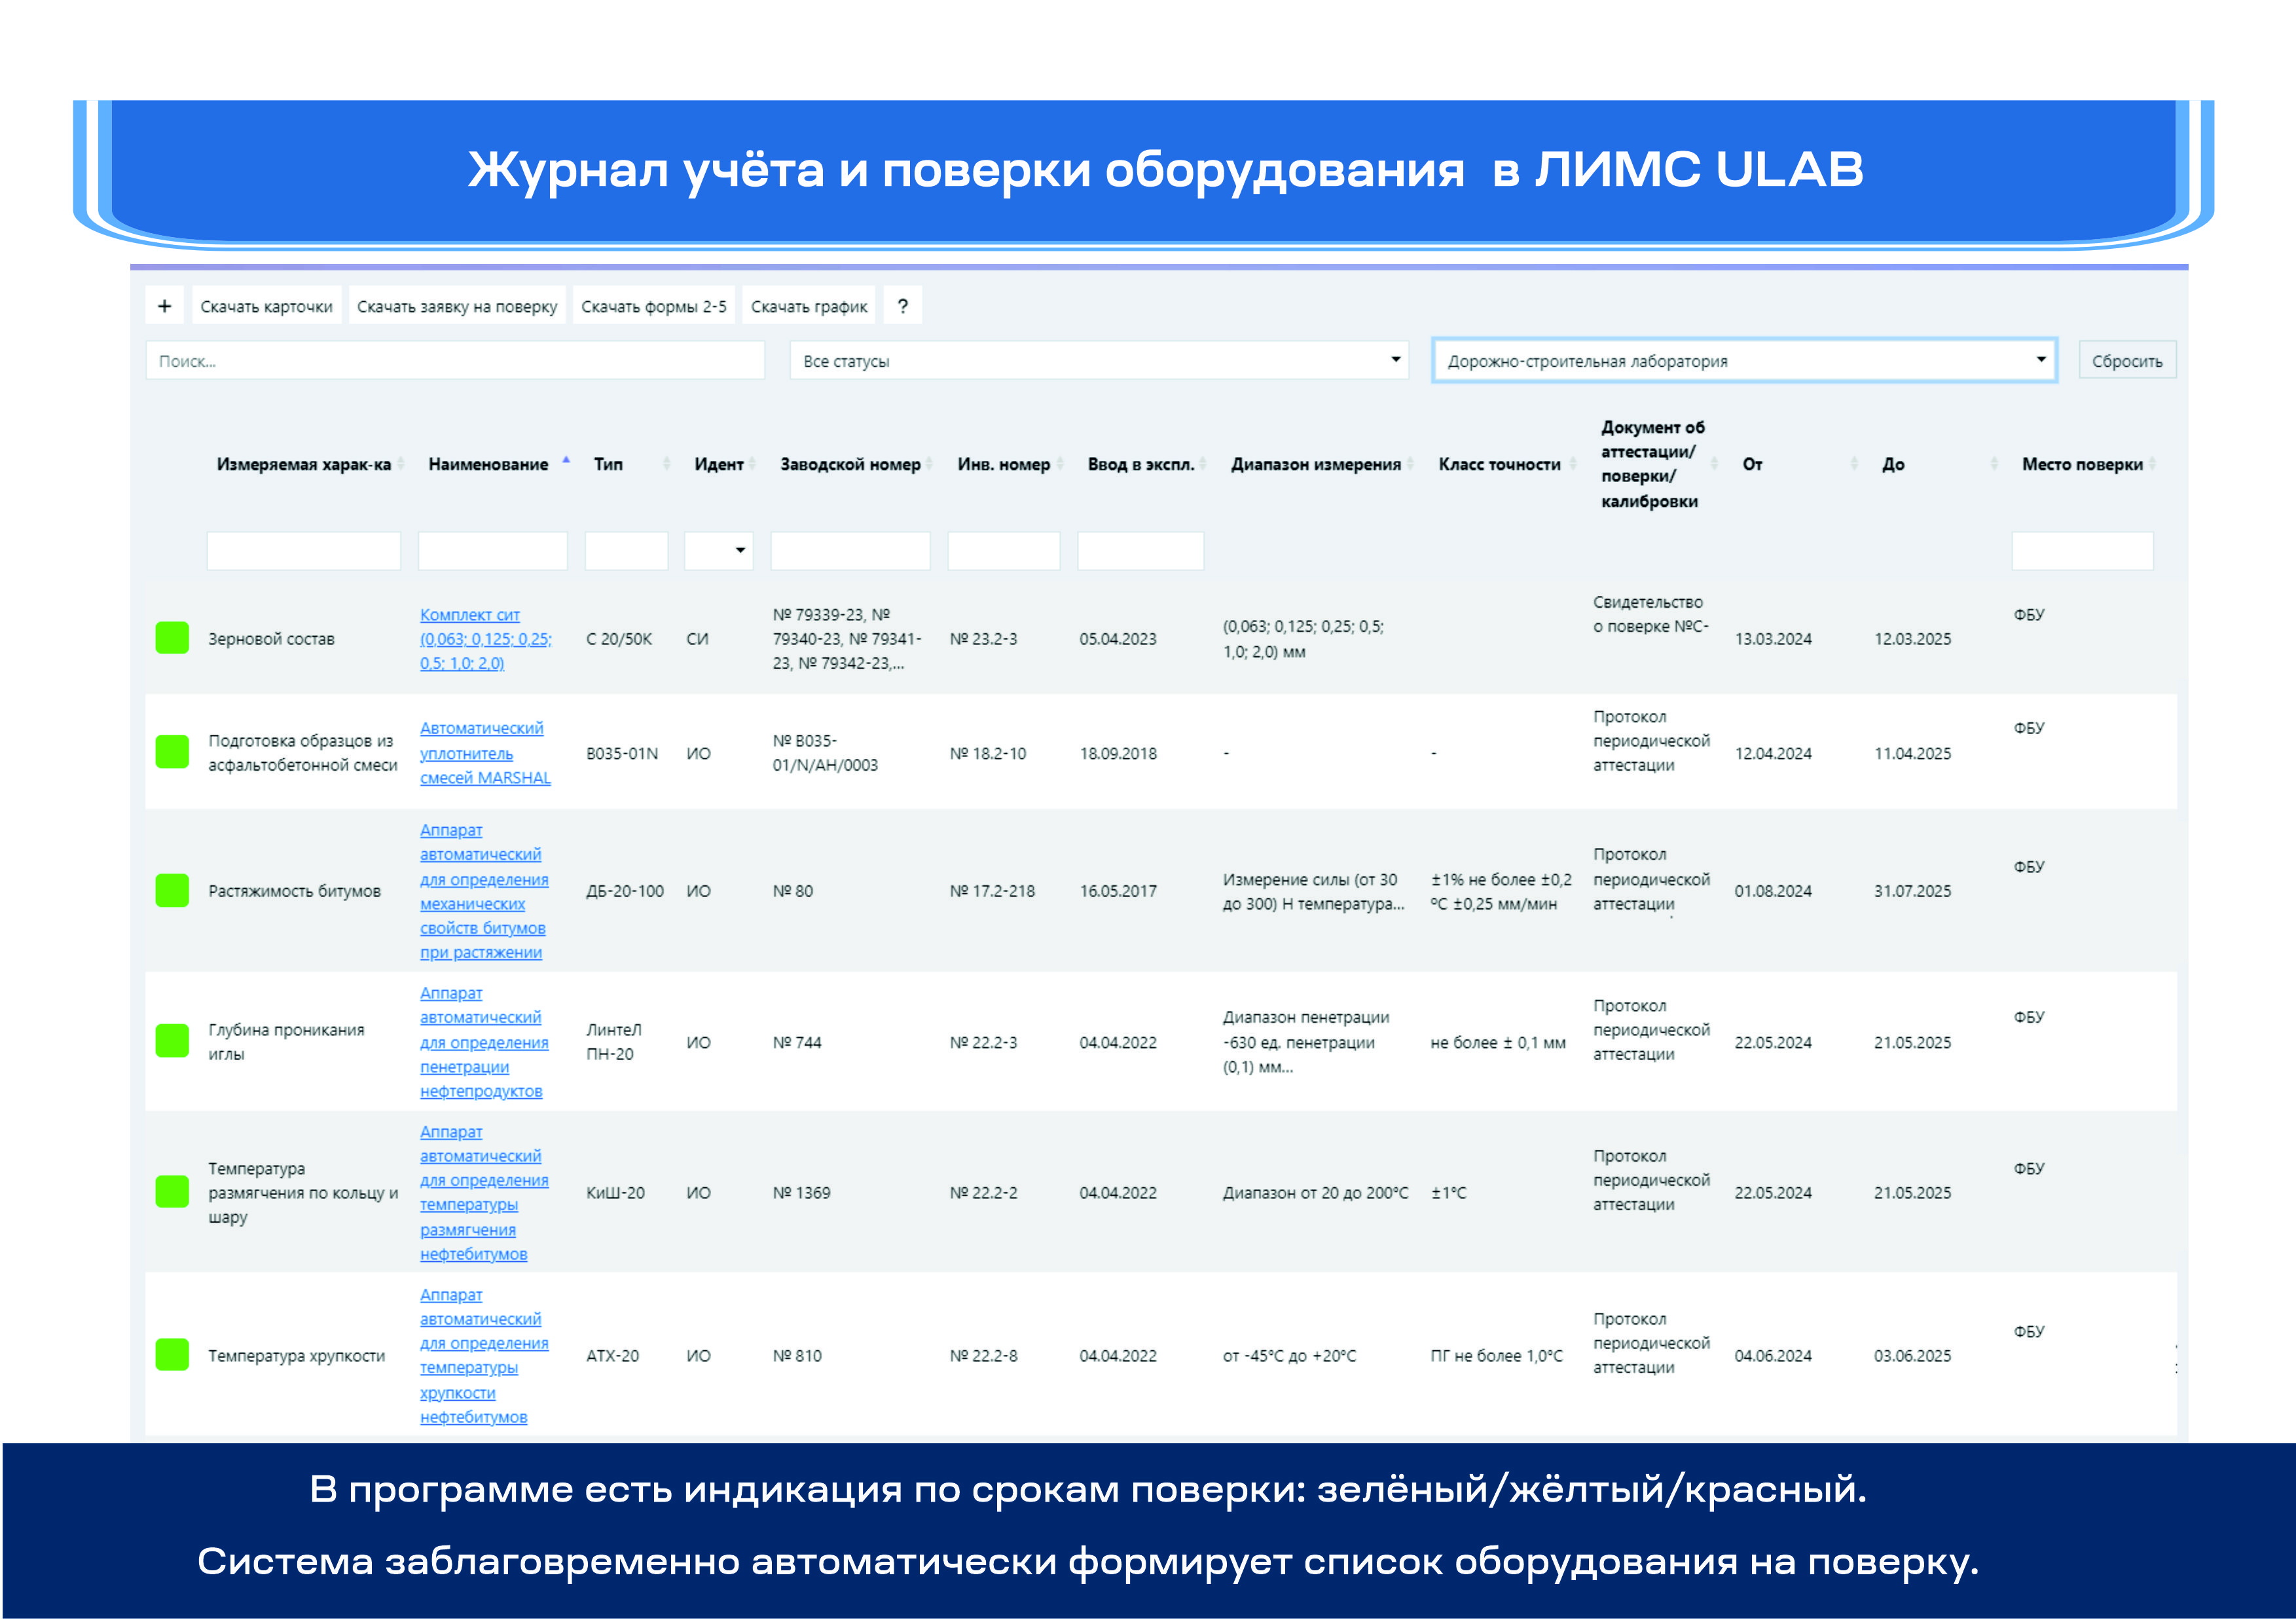Expand the Идент filter dropdown
This screenshot has width=2296, height=1624.
coord(719,551)
